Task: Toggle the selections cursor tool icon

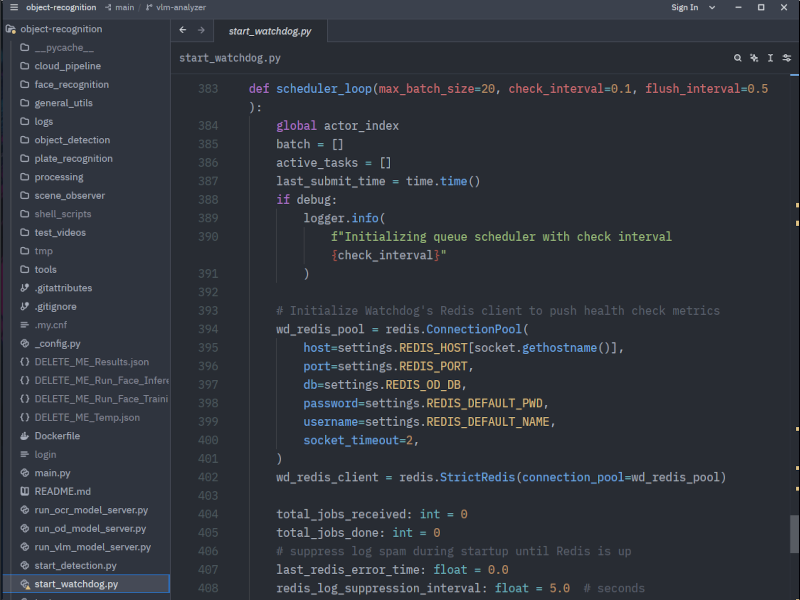Action: pos(770,58)
